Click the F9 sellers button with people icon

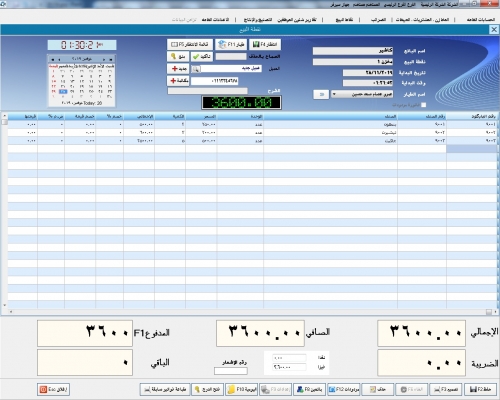point(309,389)
